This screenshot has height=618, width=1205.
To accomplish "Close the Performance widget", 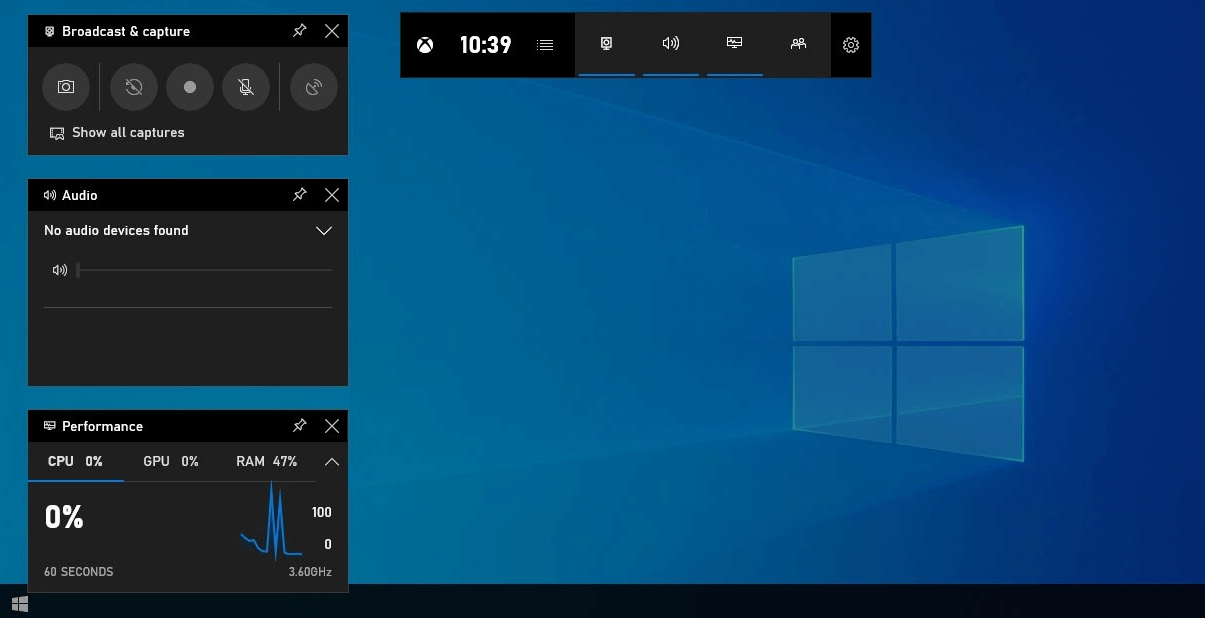I will click(332, 426).
